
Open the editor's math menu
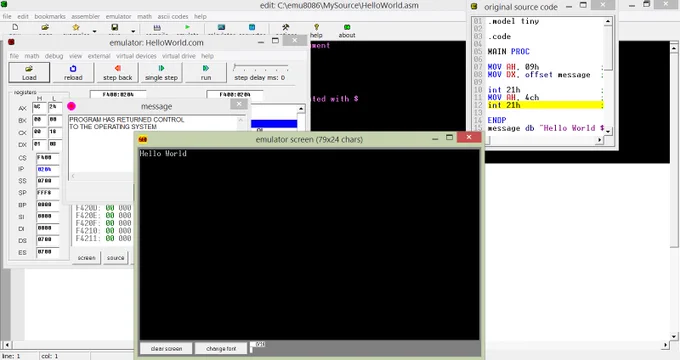point(144,16)
